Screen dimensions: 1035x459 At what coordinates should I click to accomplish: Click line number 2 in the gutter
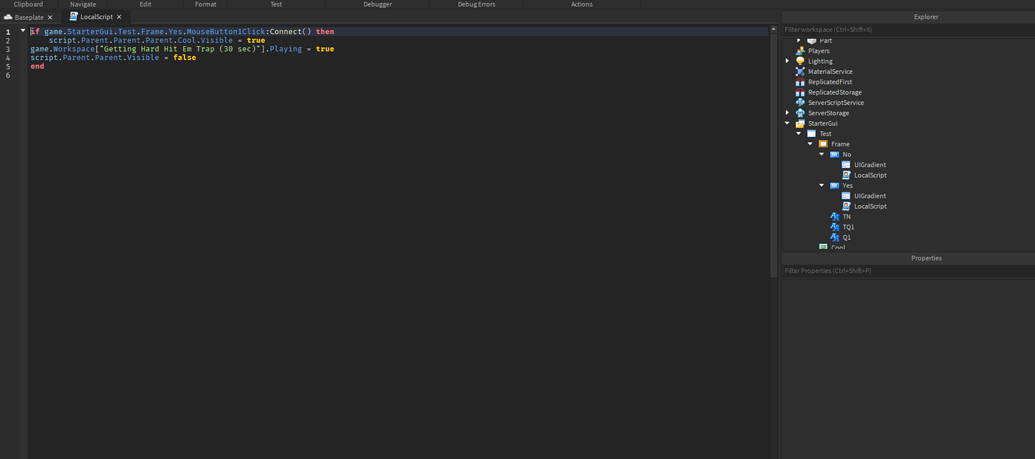click(x=8, y=40)
